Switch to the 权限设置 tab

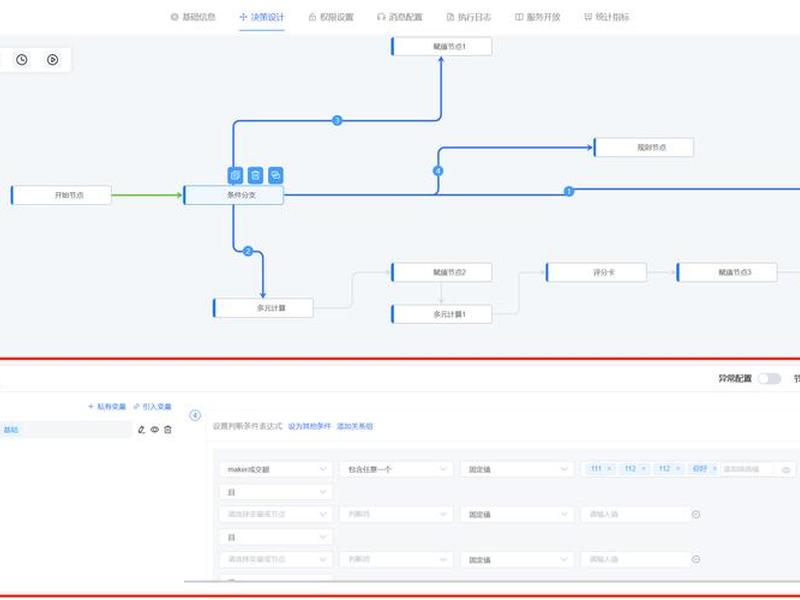pos(331,17)
